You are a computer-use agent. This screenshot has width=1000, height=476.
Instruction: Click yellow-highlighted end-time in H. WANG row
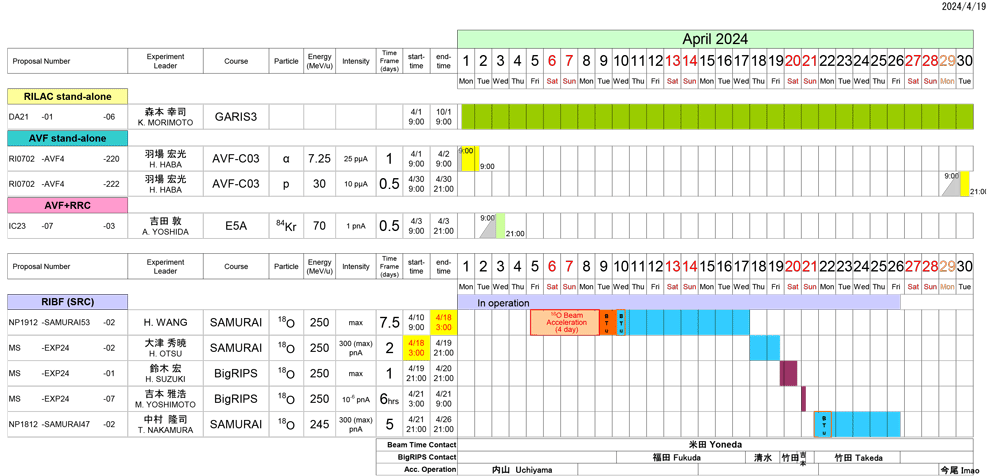443,322
